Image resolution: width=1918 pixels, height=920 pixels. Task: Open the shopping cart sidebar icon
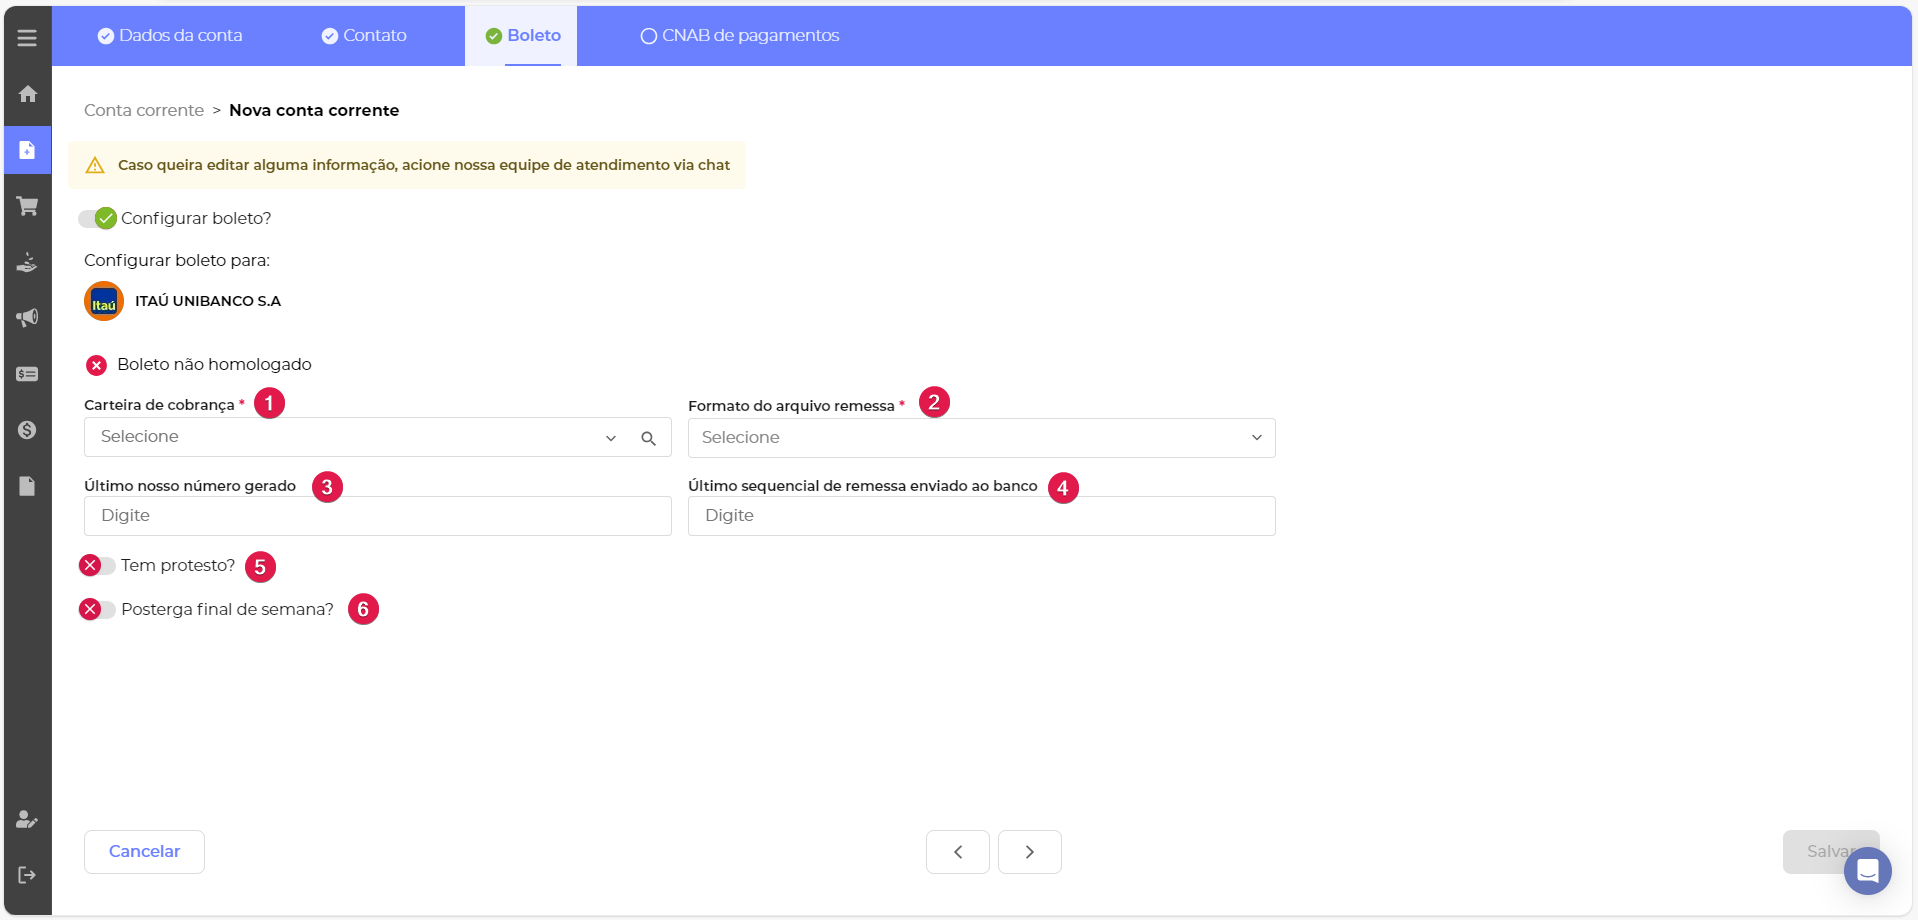pyautogui.click(x=27, y=206)
